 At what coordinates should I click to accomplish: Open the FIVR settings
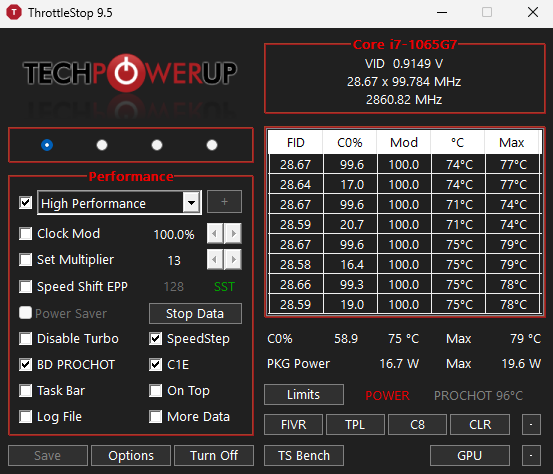[293, 425]
